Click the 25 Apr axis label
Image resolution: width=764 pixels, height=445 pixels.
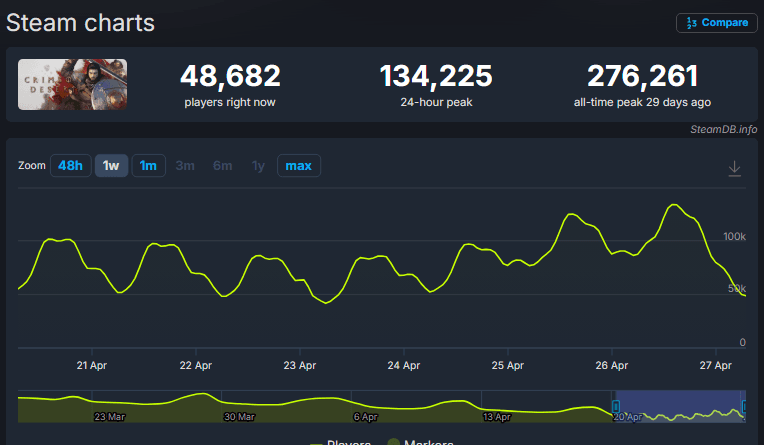(x=507, y=365)
